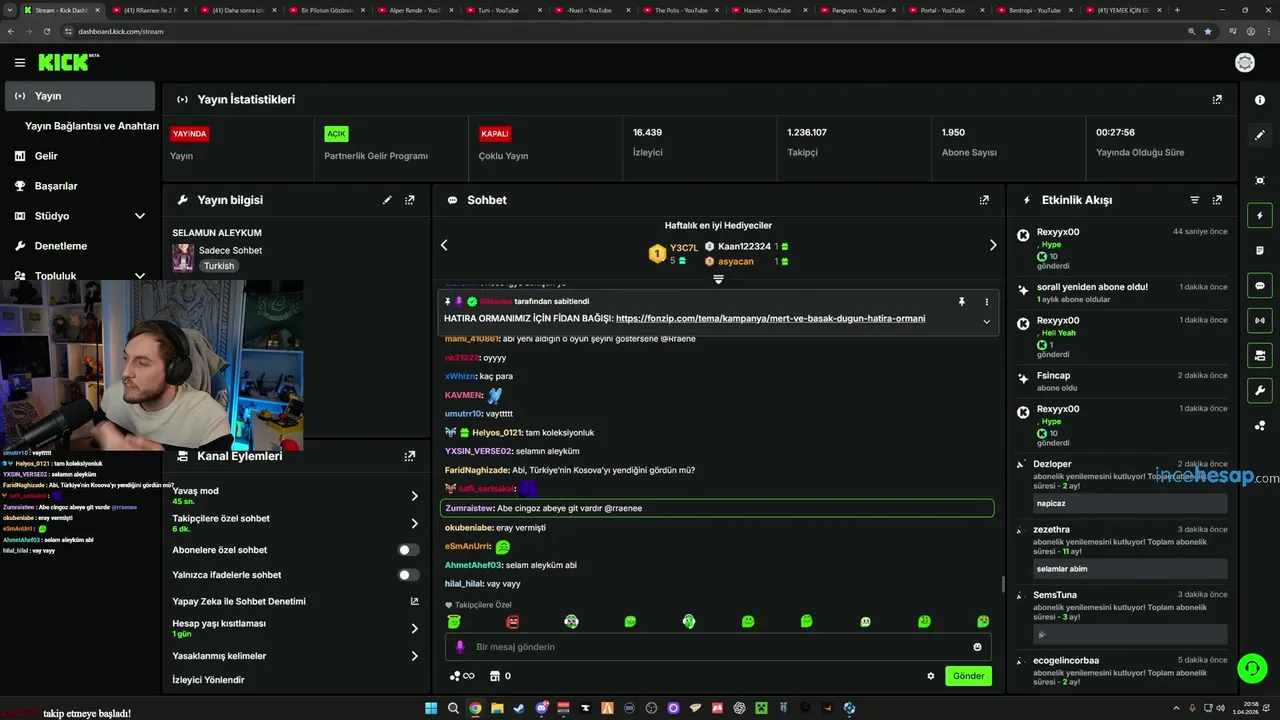Viewport: 1280px width, 720px height.
Task: Click the purple microphone icon in message box
Action: (460, 647)
